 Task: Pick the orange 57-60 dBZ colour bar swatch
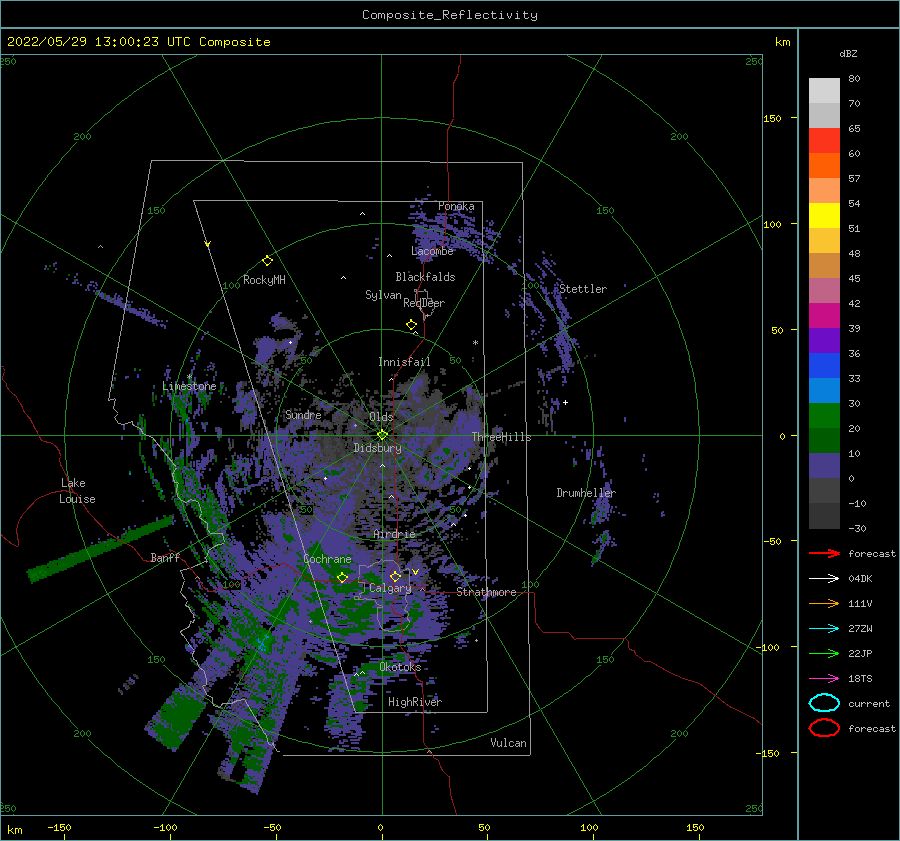tap(825, 166)
